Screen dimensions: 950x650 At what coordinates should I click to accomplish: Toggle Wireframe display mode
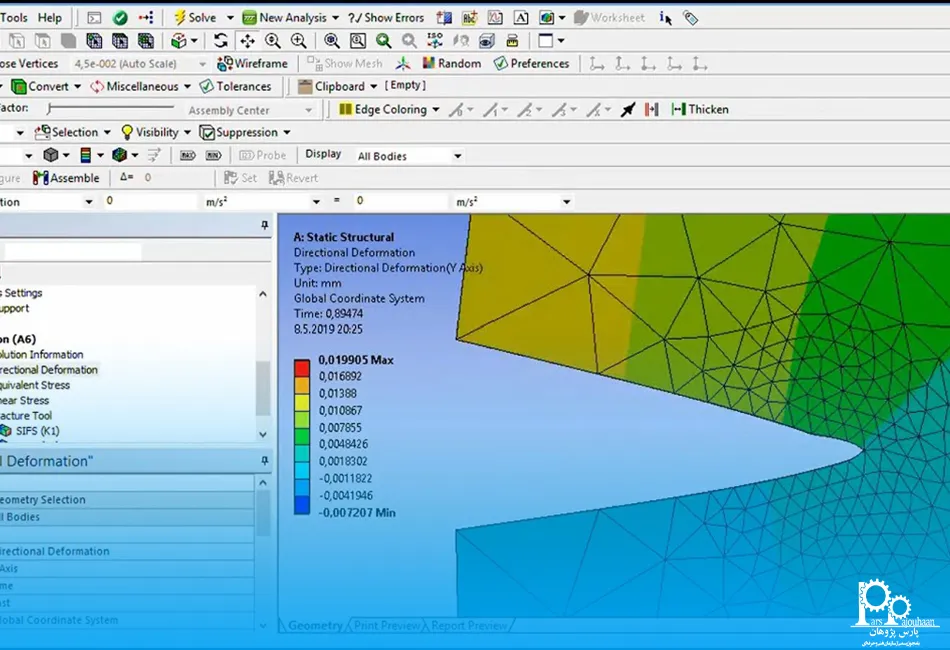pos(253,64)
